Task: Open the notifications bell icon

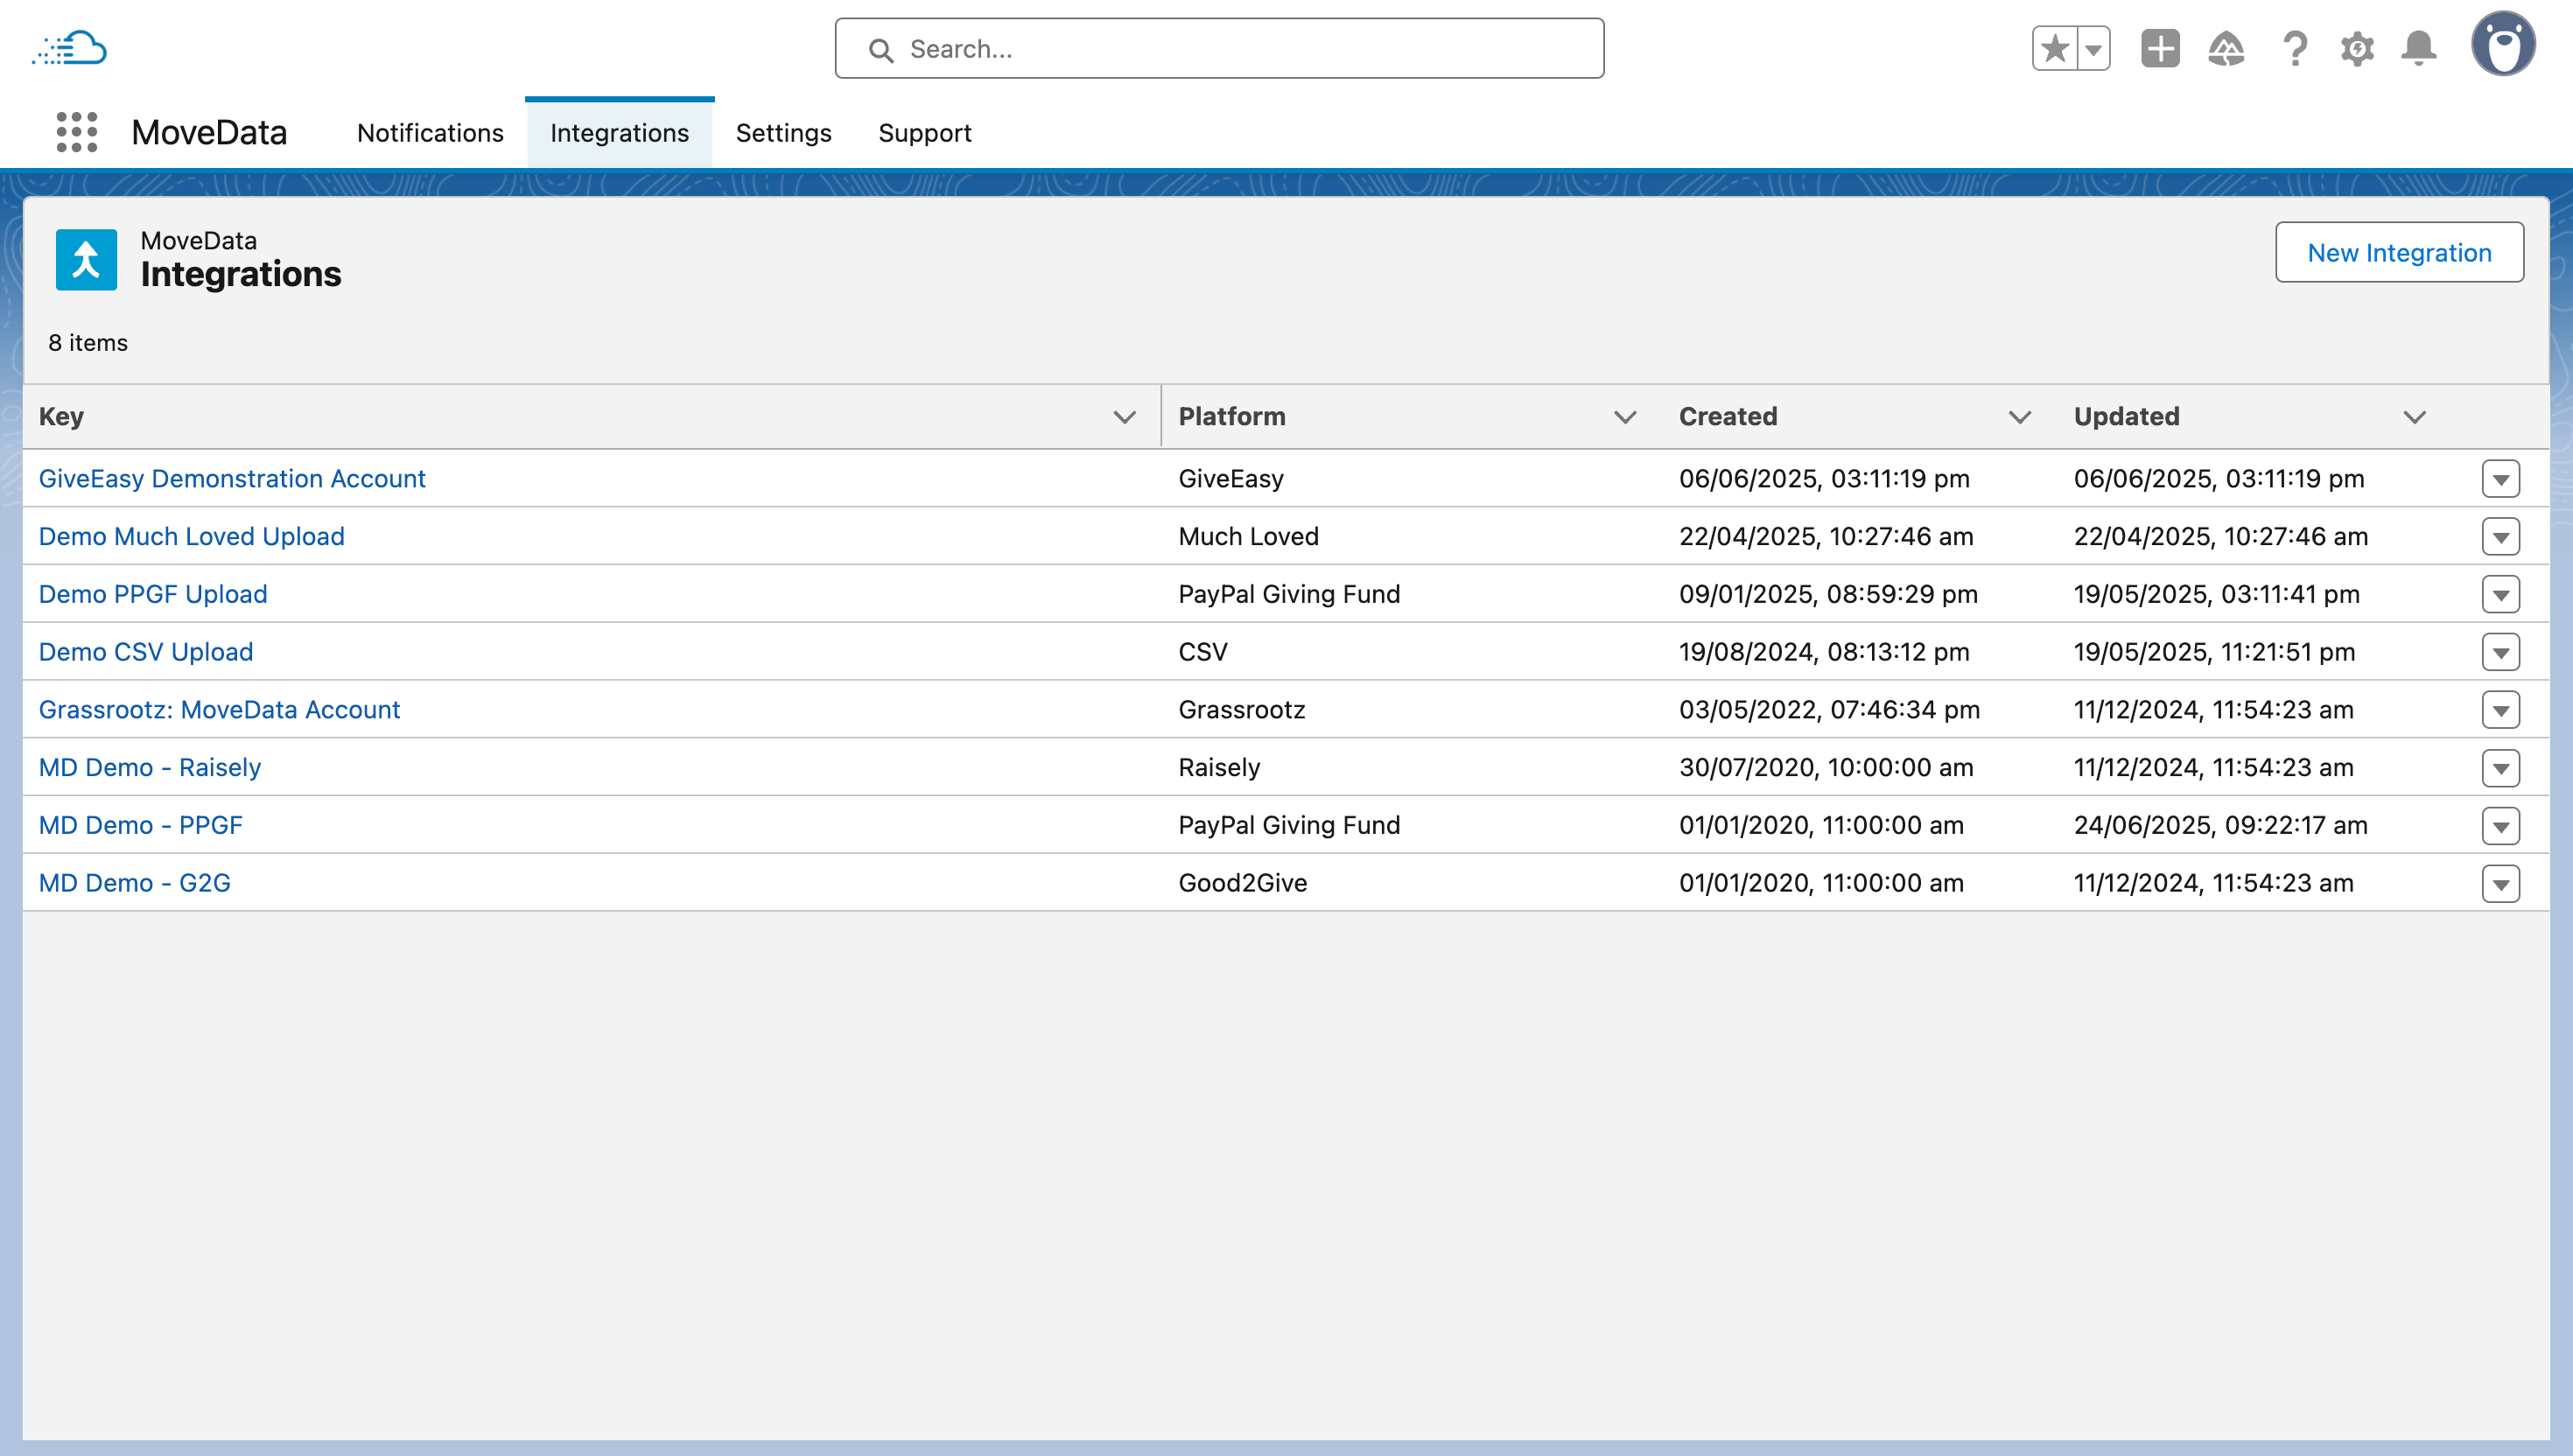Action: click(2419, 48)
